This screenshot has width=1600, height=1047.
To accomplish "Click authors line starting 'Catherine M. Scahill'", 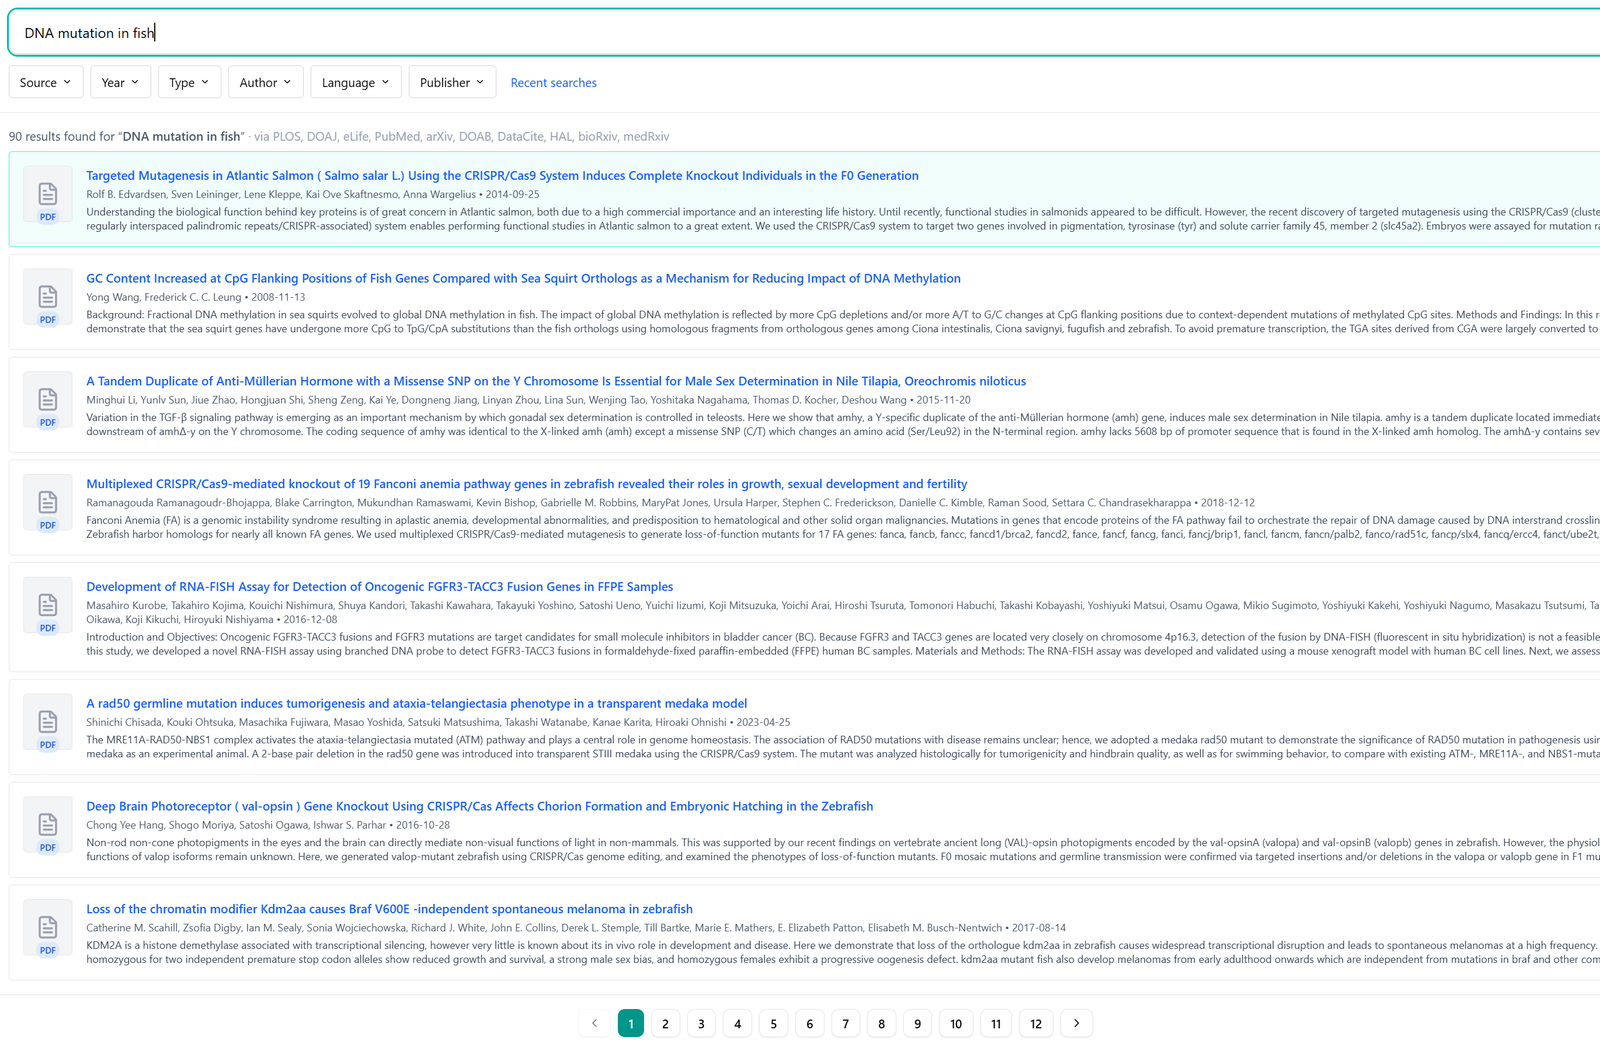I will coord(576,928).
